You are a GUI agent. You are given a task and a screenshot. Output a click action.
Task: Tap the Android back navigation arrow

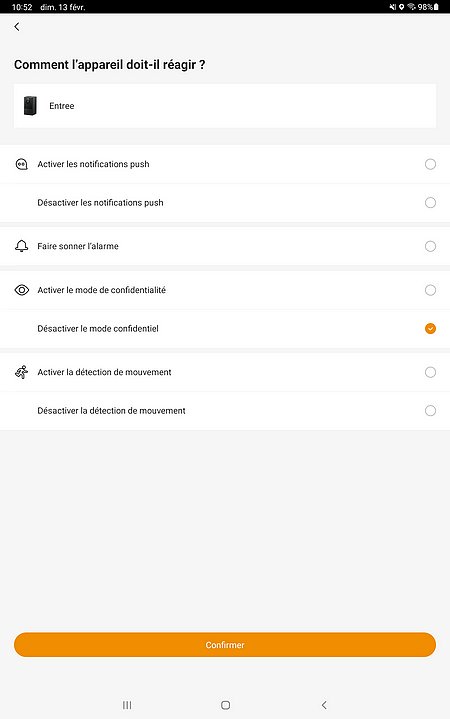point(324,705)
